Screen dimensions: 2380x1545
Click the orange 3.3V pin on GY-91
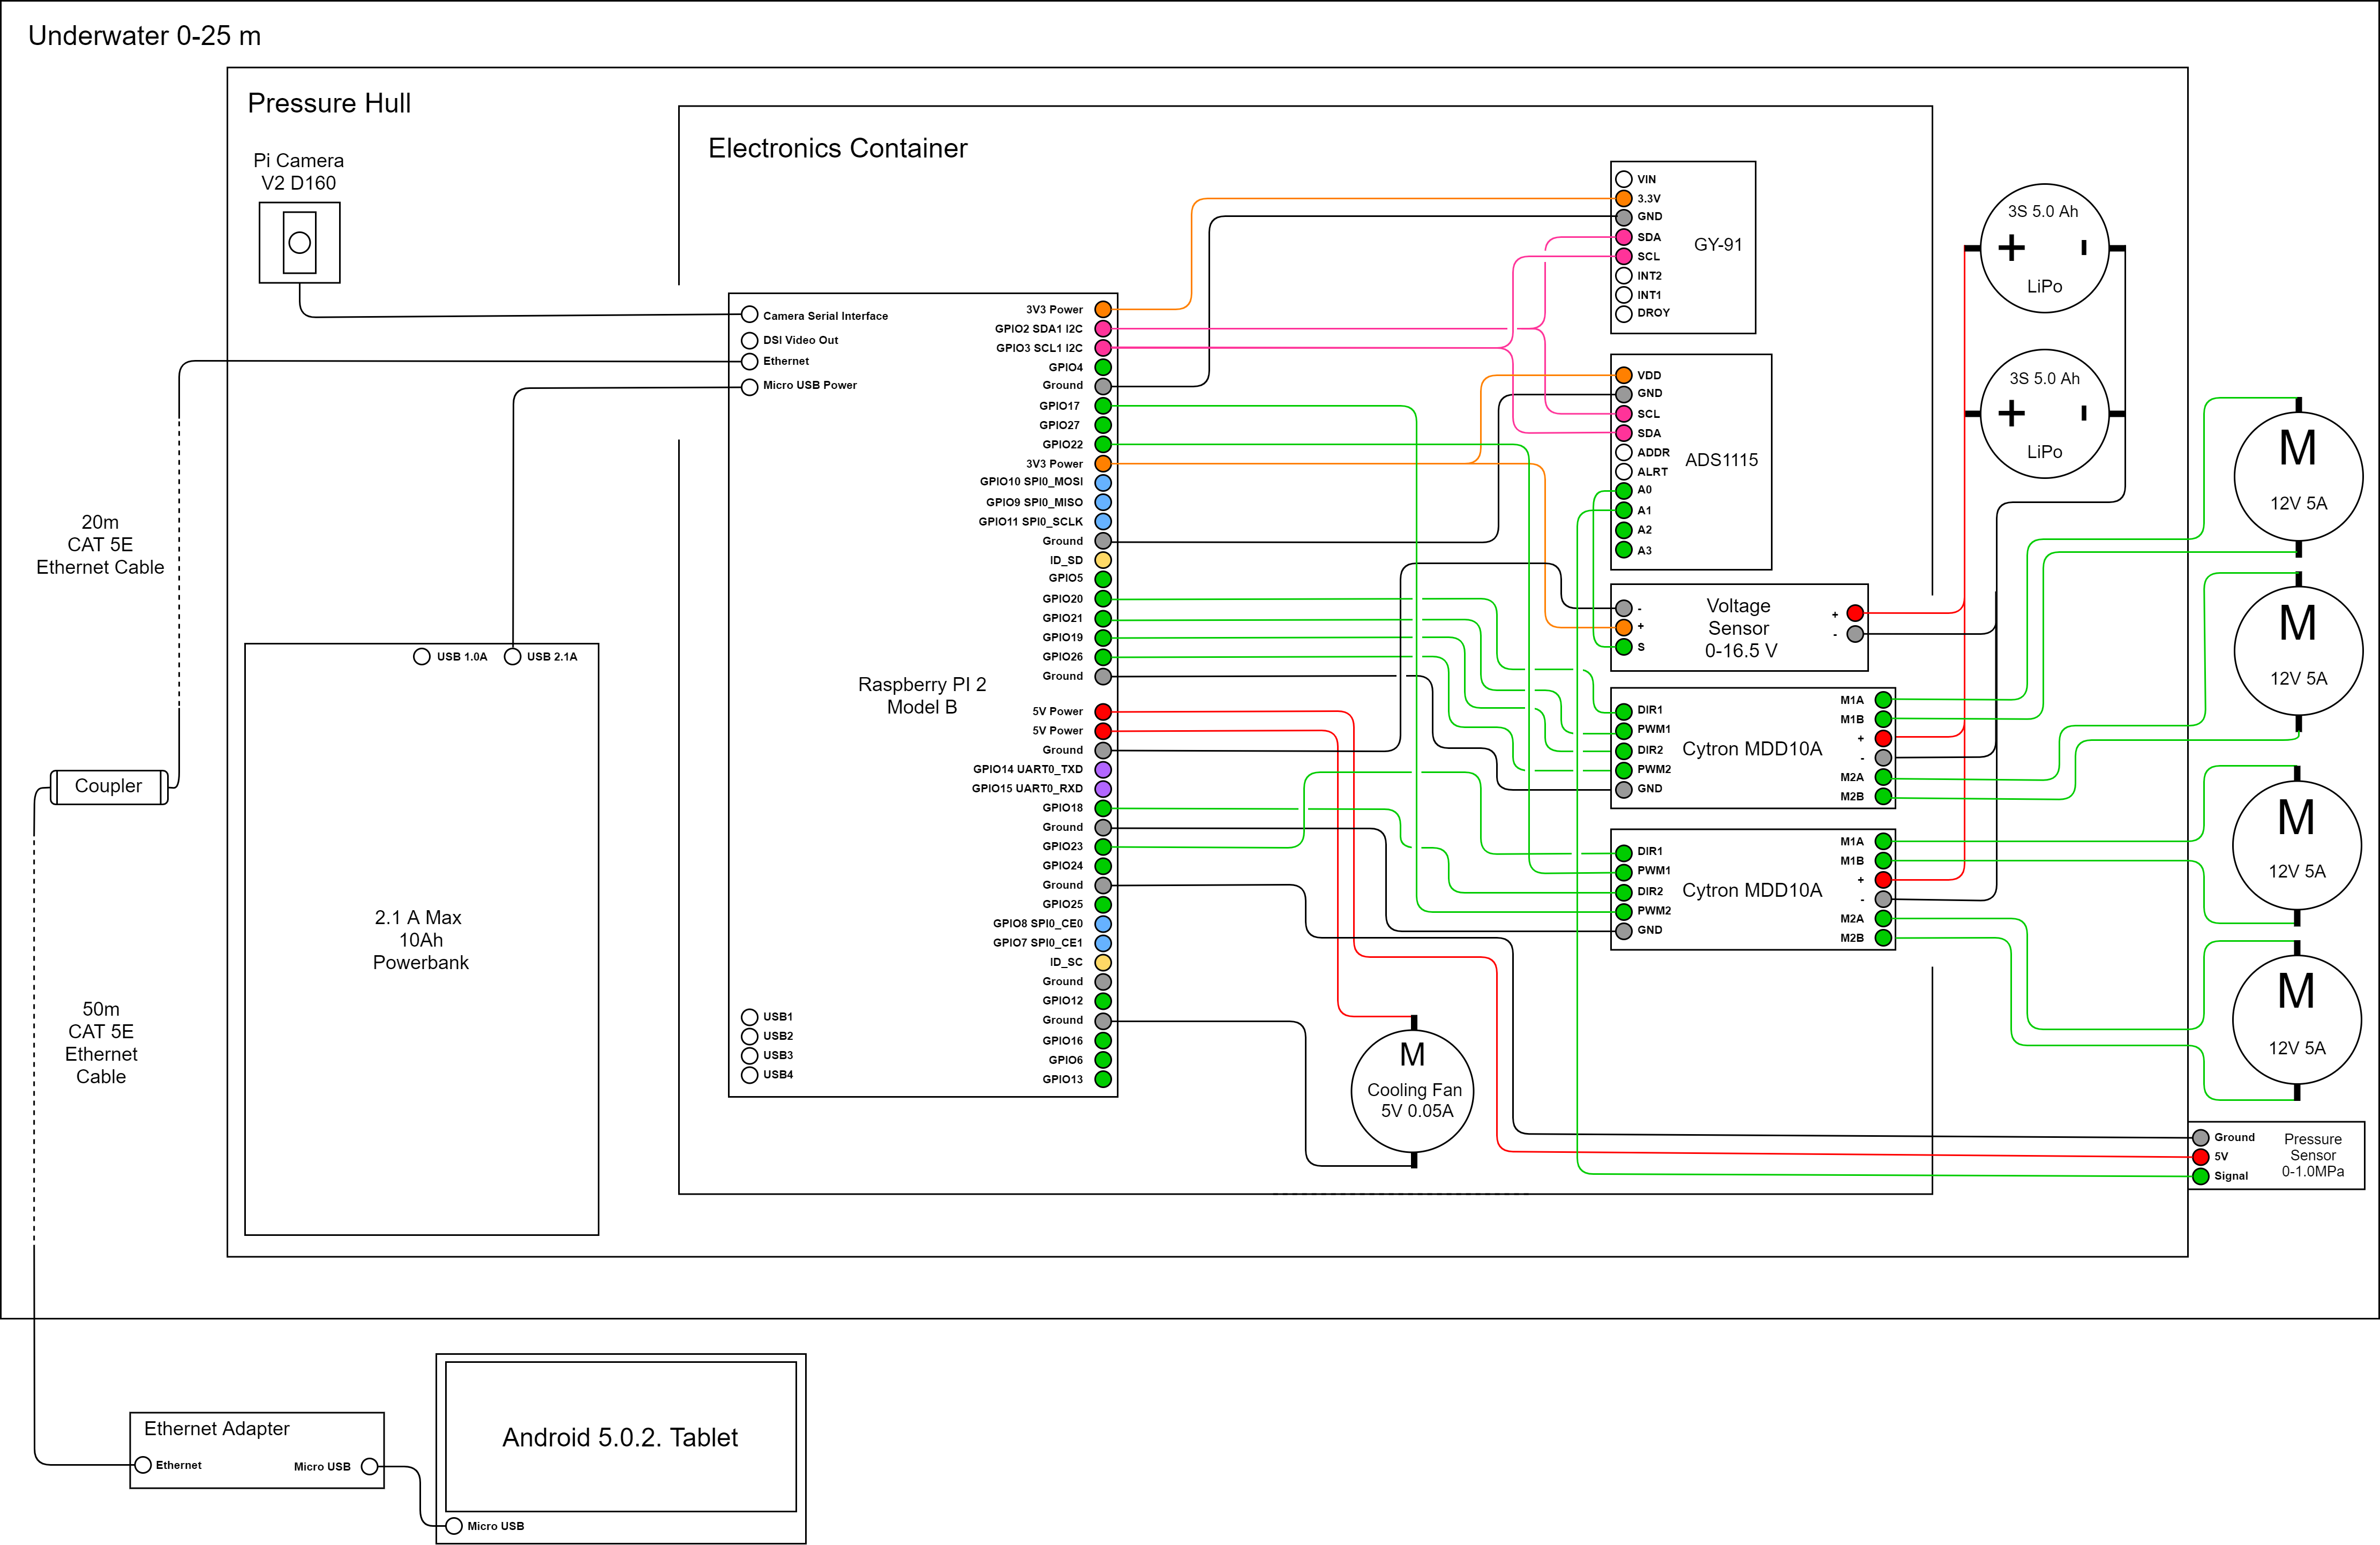point(1624,198)
